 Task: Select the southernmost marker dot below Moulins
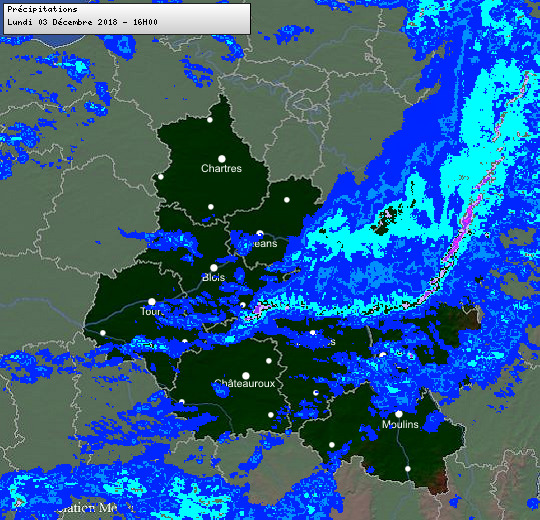(x=408, y=469)
